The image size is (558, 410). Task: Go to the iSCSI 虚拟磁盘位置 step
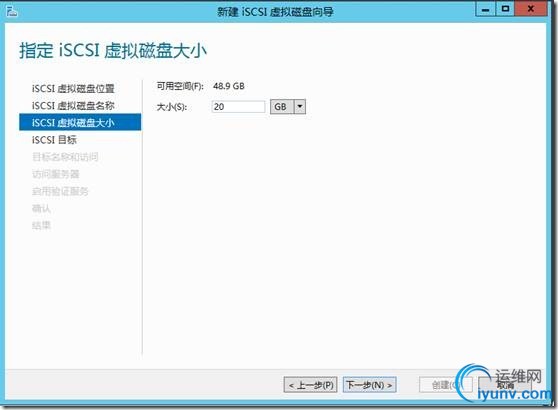pyautogui.click(x=73, y=88)
